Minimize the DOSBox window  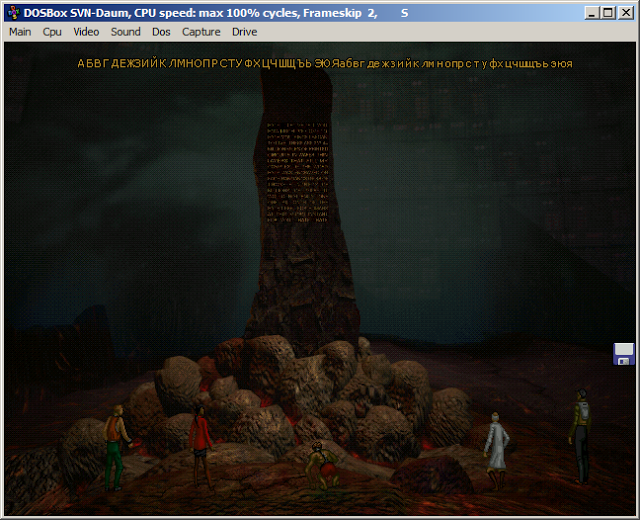point(591,13)
